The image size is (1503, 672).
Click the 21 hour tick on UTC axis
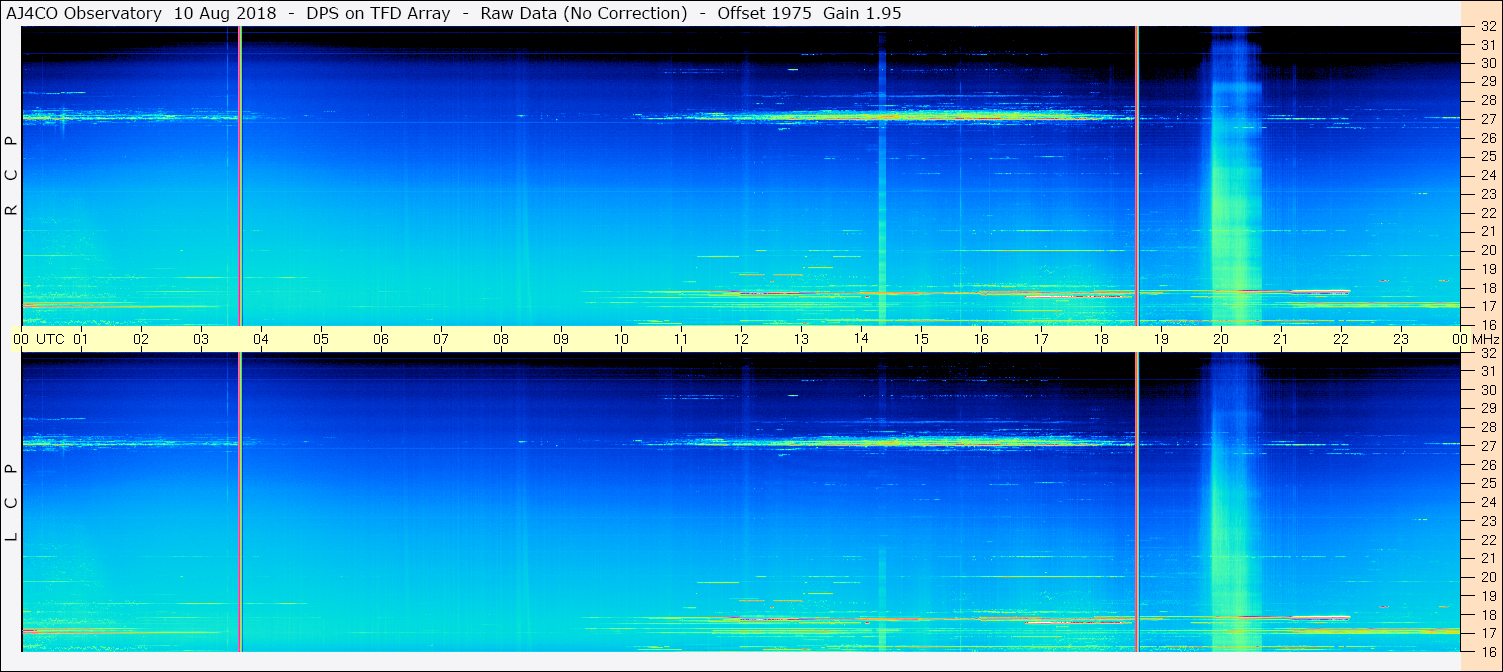click(1281, 339)
